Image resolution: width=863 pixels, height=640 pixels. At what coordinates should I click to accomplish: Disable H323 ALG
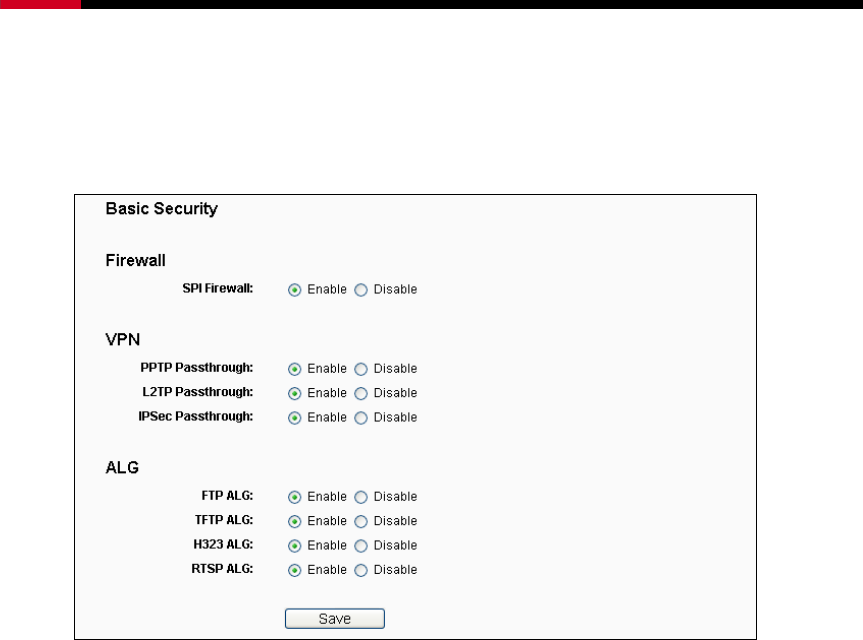pos(361,546)
